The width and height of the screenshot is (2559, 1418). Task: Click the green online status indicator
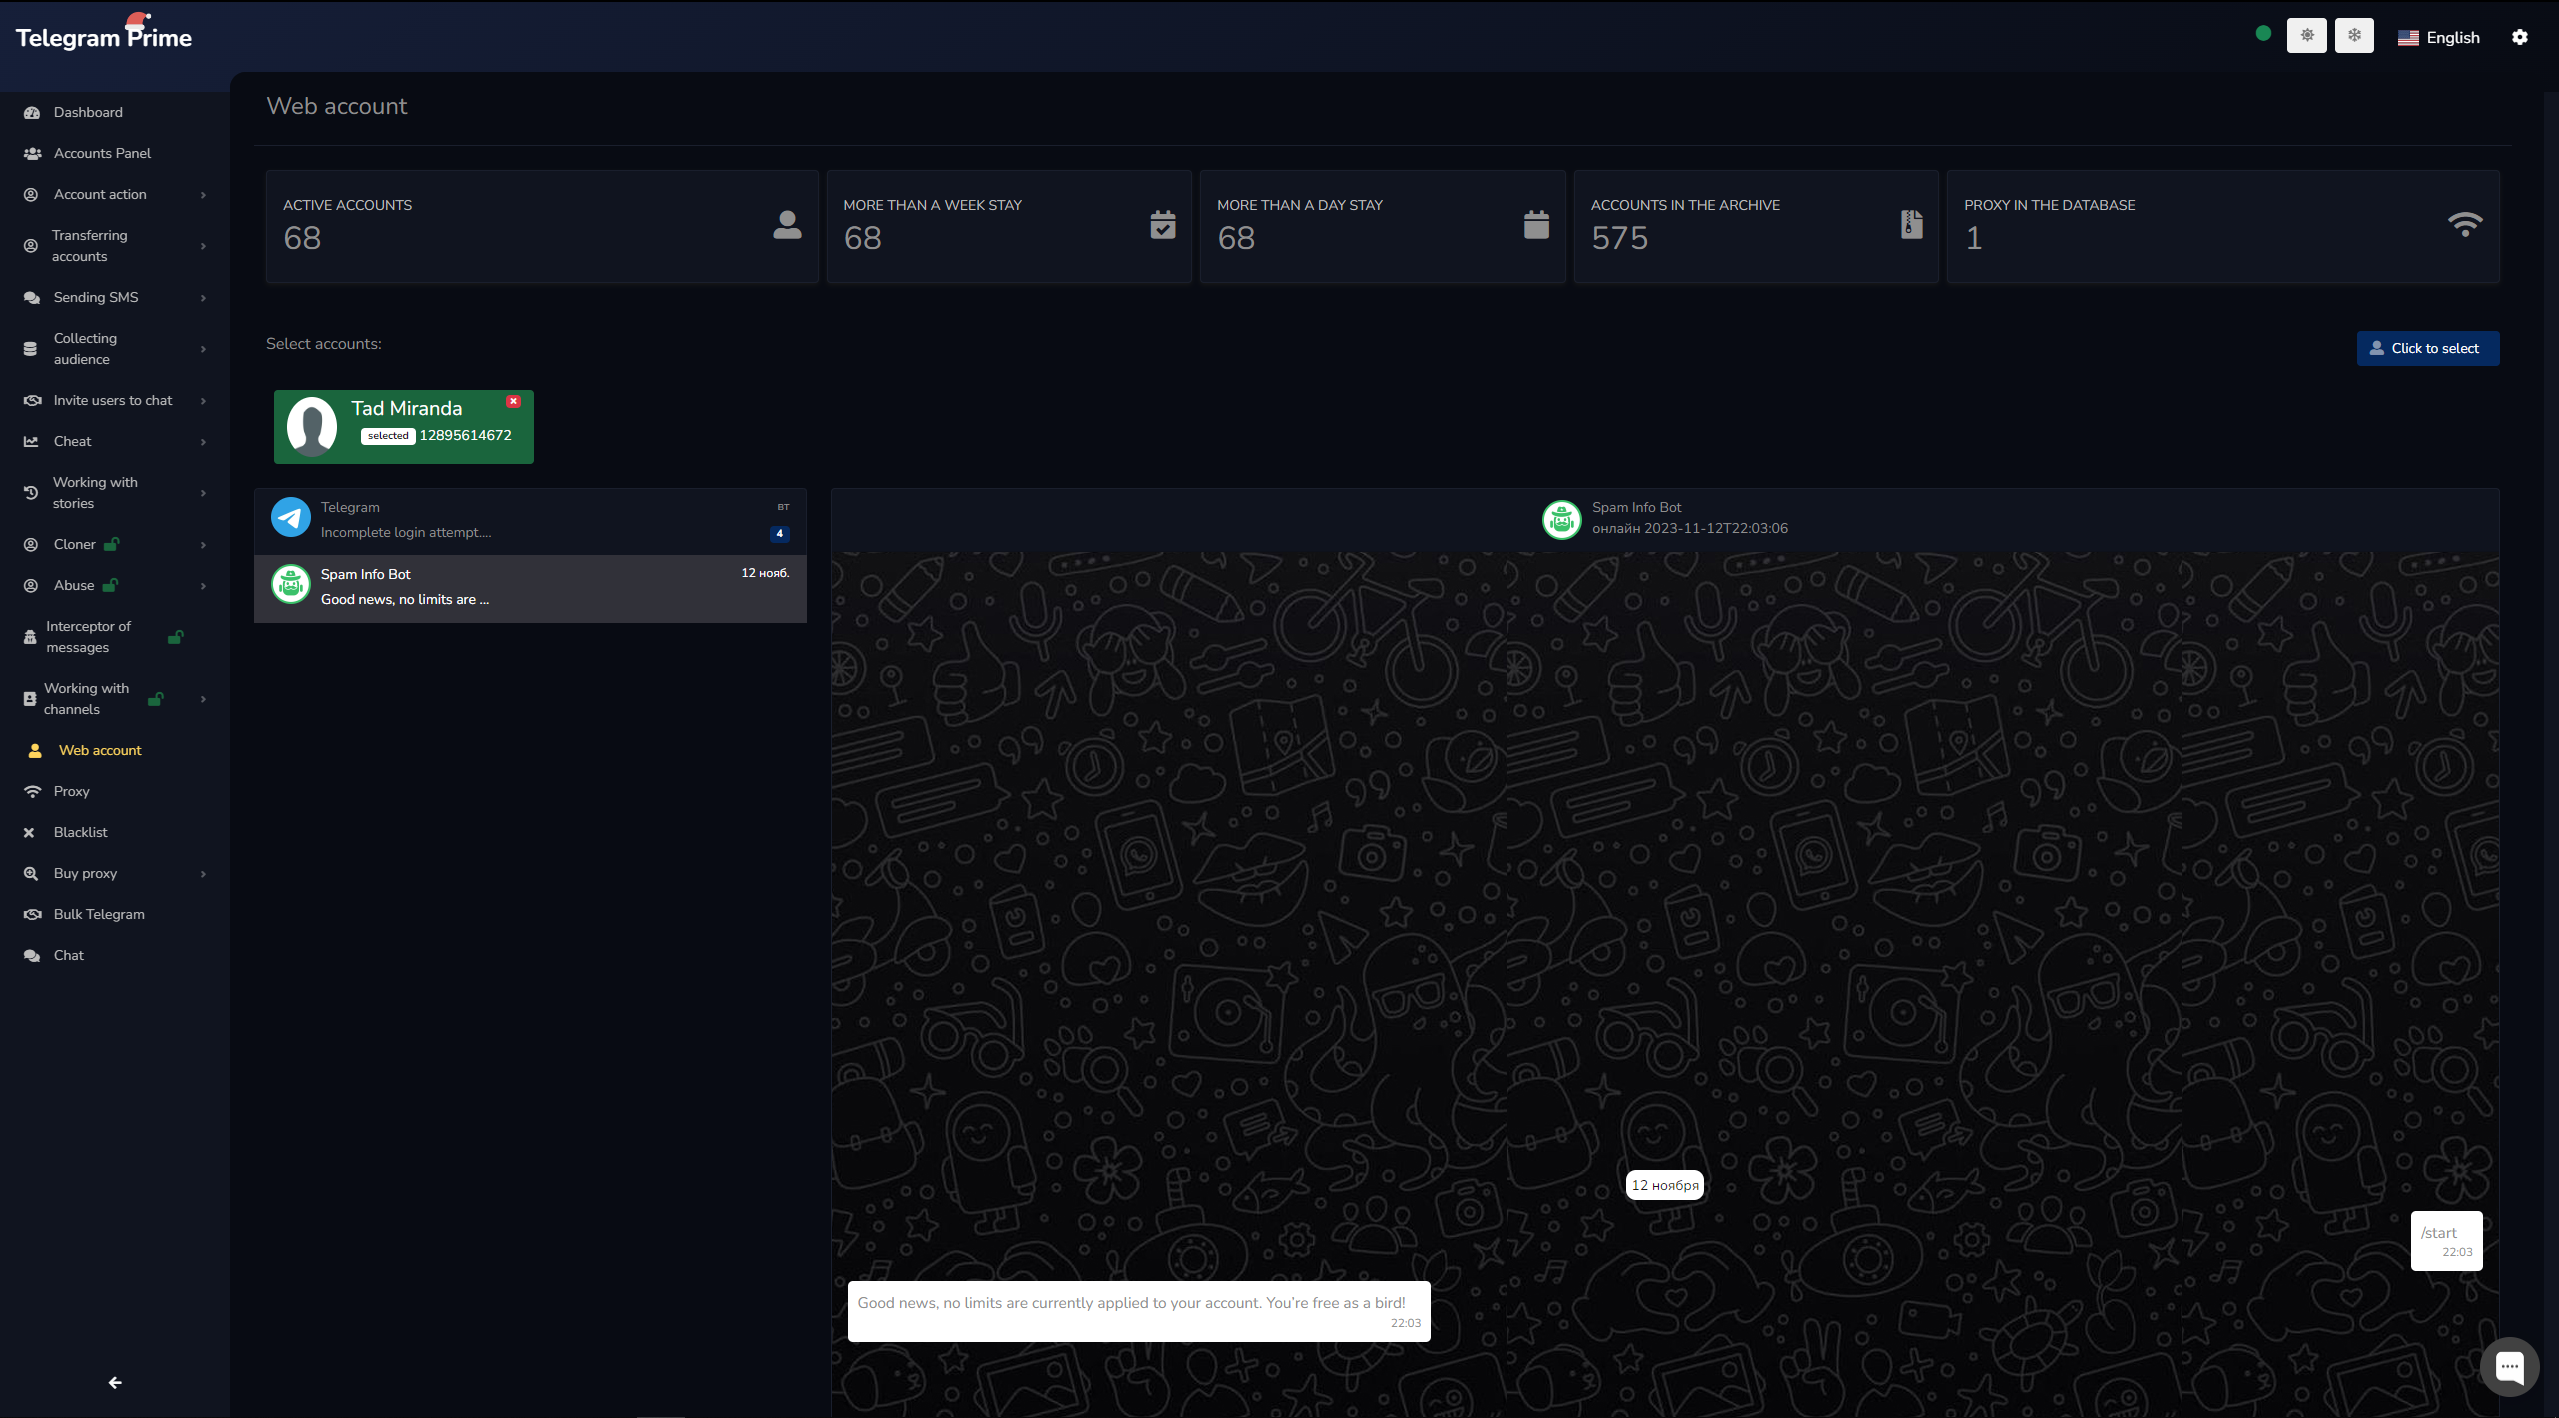[x=2263, y=34]
